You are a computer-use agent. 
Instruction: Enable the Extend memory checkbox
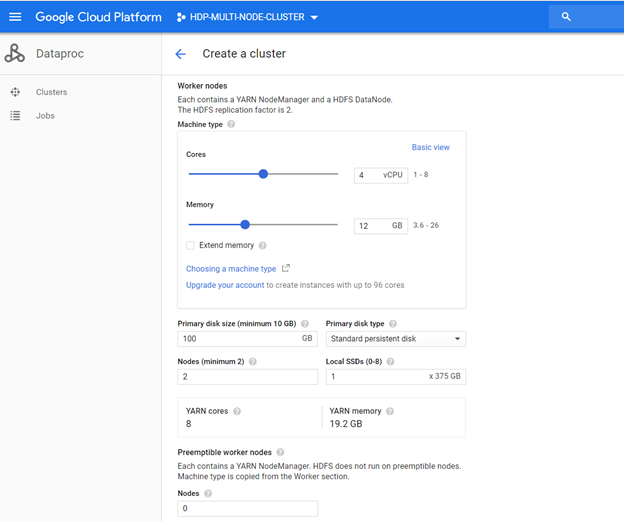pos(190,245)
